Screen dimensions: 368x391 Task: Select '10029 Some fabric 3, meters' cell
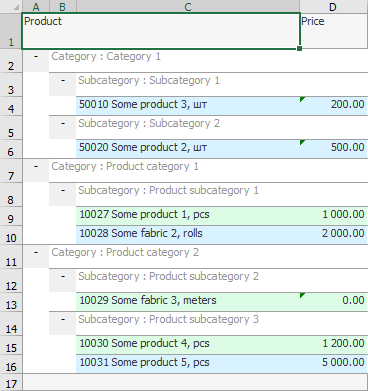(x=188, y=302)
